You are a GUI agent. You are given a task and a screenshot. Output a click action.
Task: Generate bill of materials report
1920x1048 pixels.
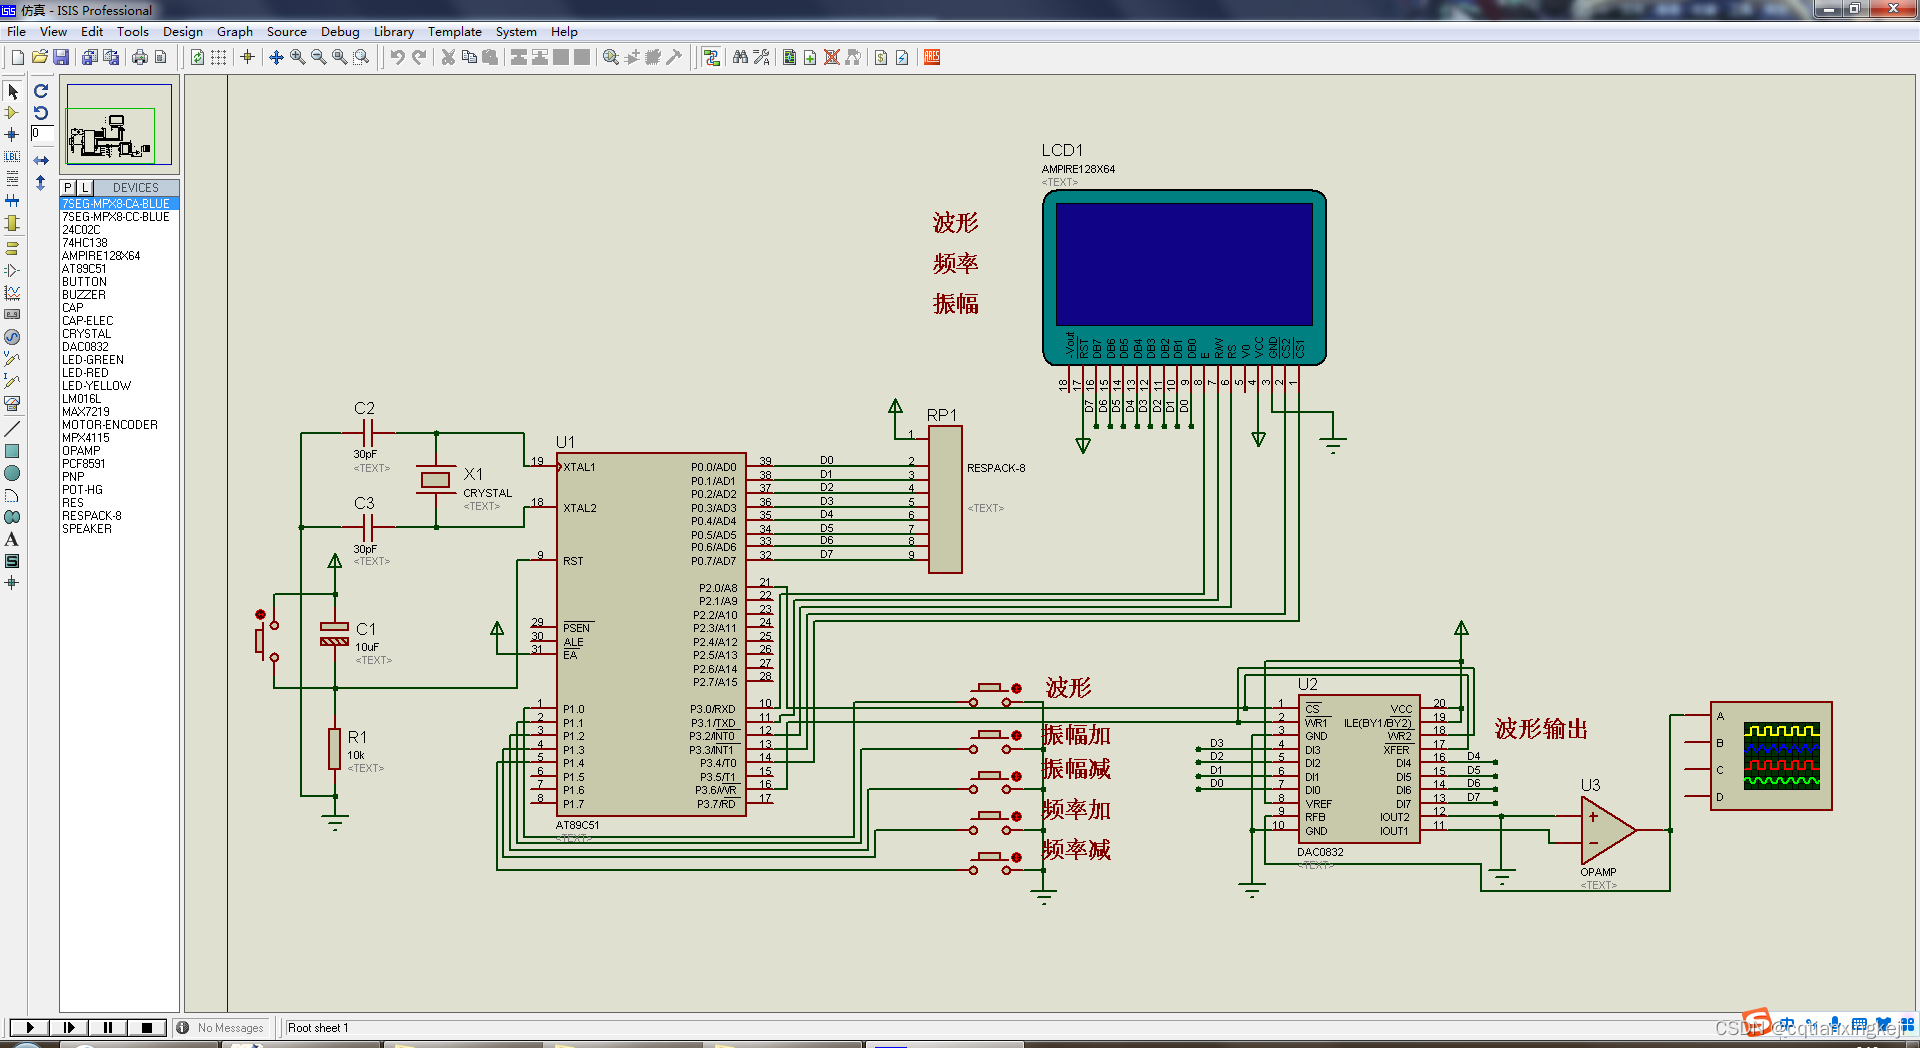click(881, 57)
